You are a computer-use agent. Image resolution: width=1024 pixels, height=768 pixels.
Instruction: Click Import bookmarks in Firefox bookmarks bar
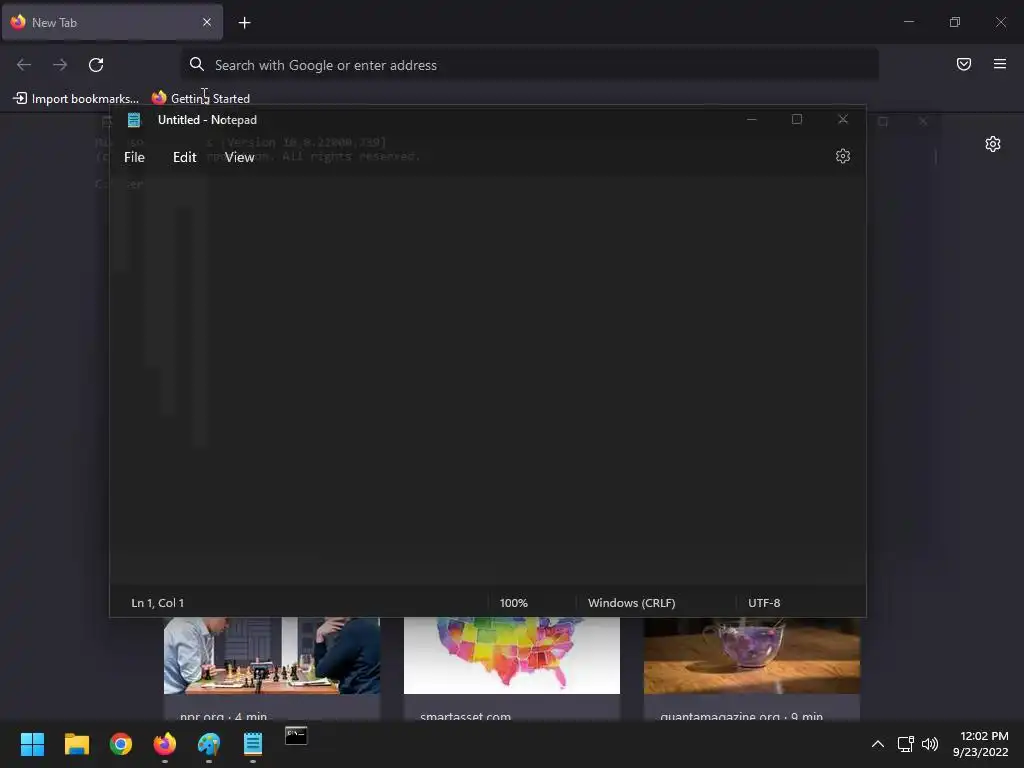(x=76, y=99)
